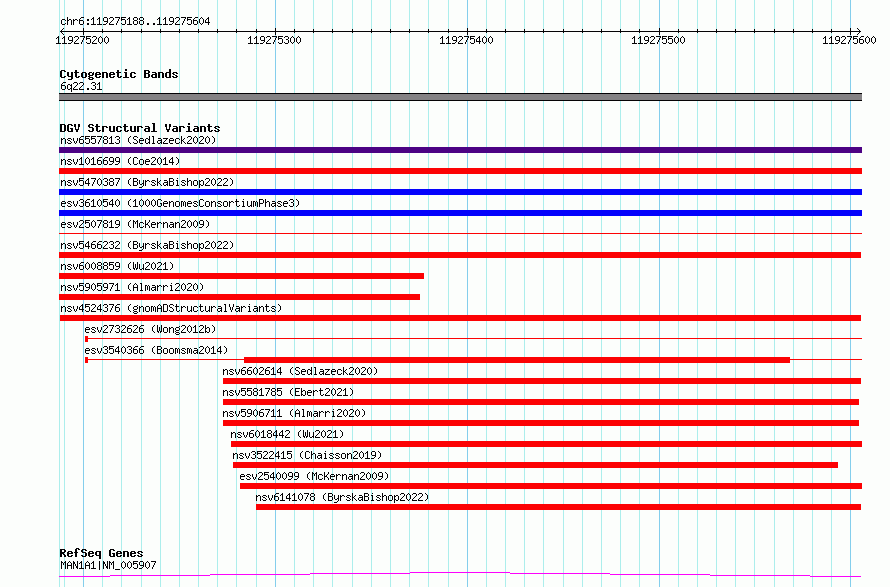The width and height of the screenshot is (890, 587).
Task: Click the red nsv3522415 variant bar
Action: (x=535, y=465)
